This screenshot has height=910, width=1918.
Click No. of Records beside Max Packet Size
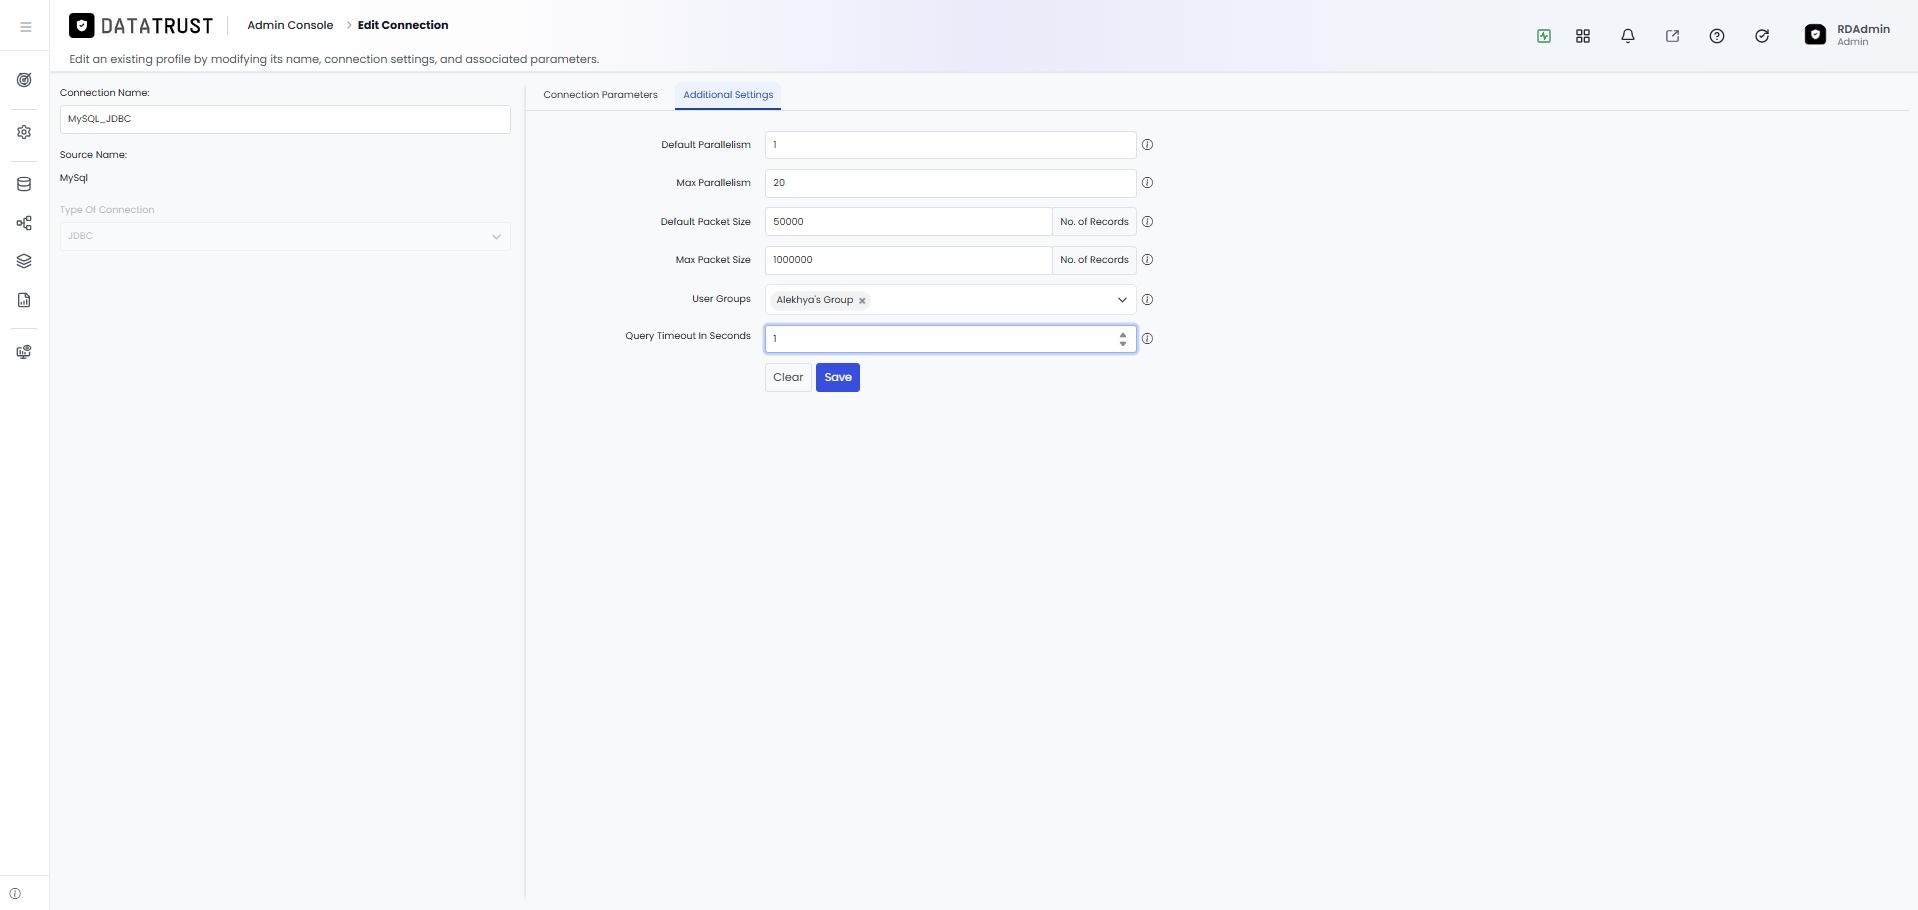coord(1094,260)
